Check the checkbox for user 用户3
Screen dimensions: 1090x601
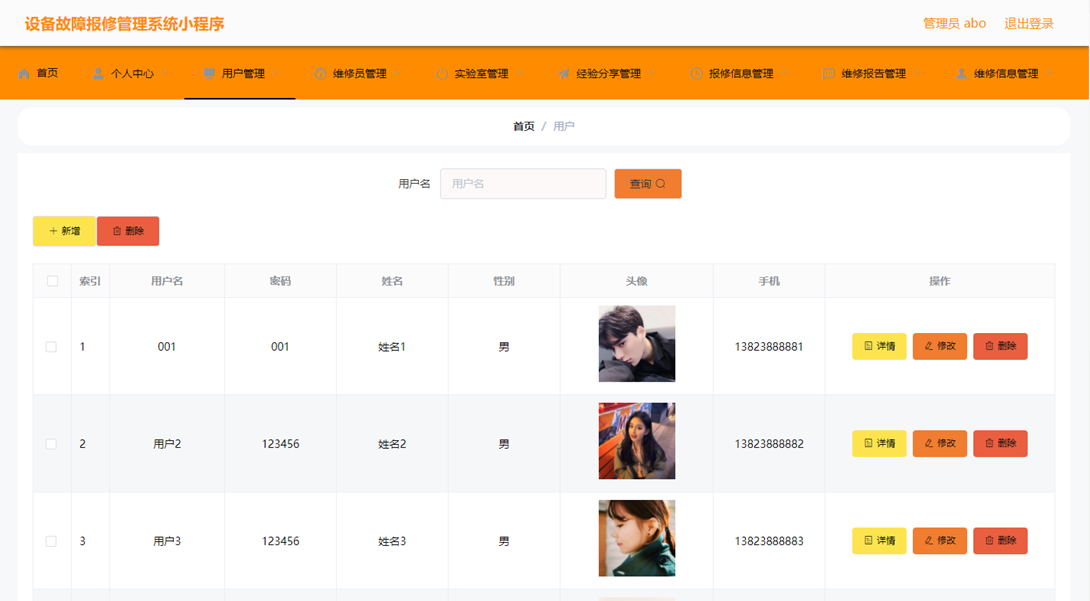(51, 541)
